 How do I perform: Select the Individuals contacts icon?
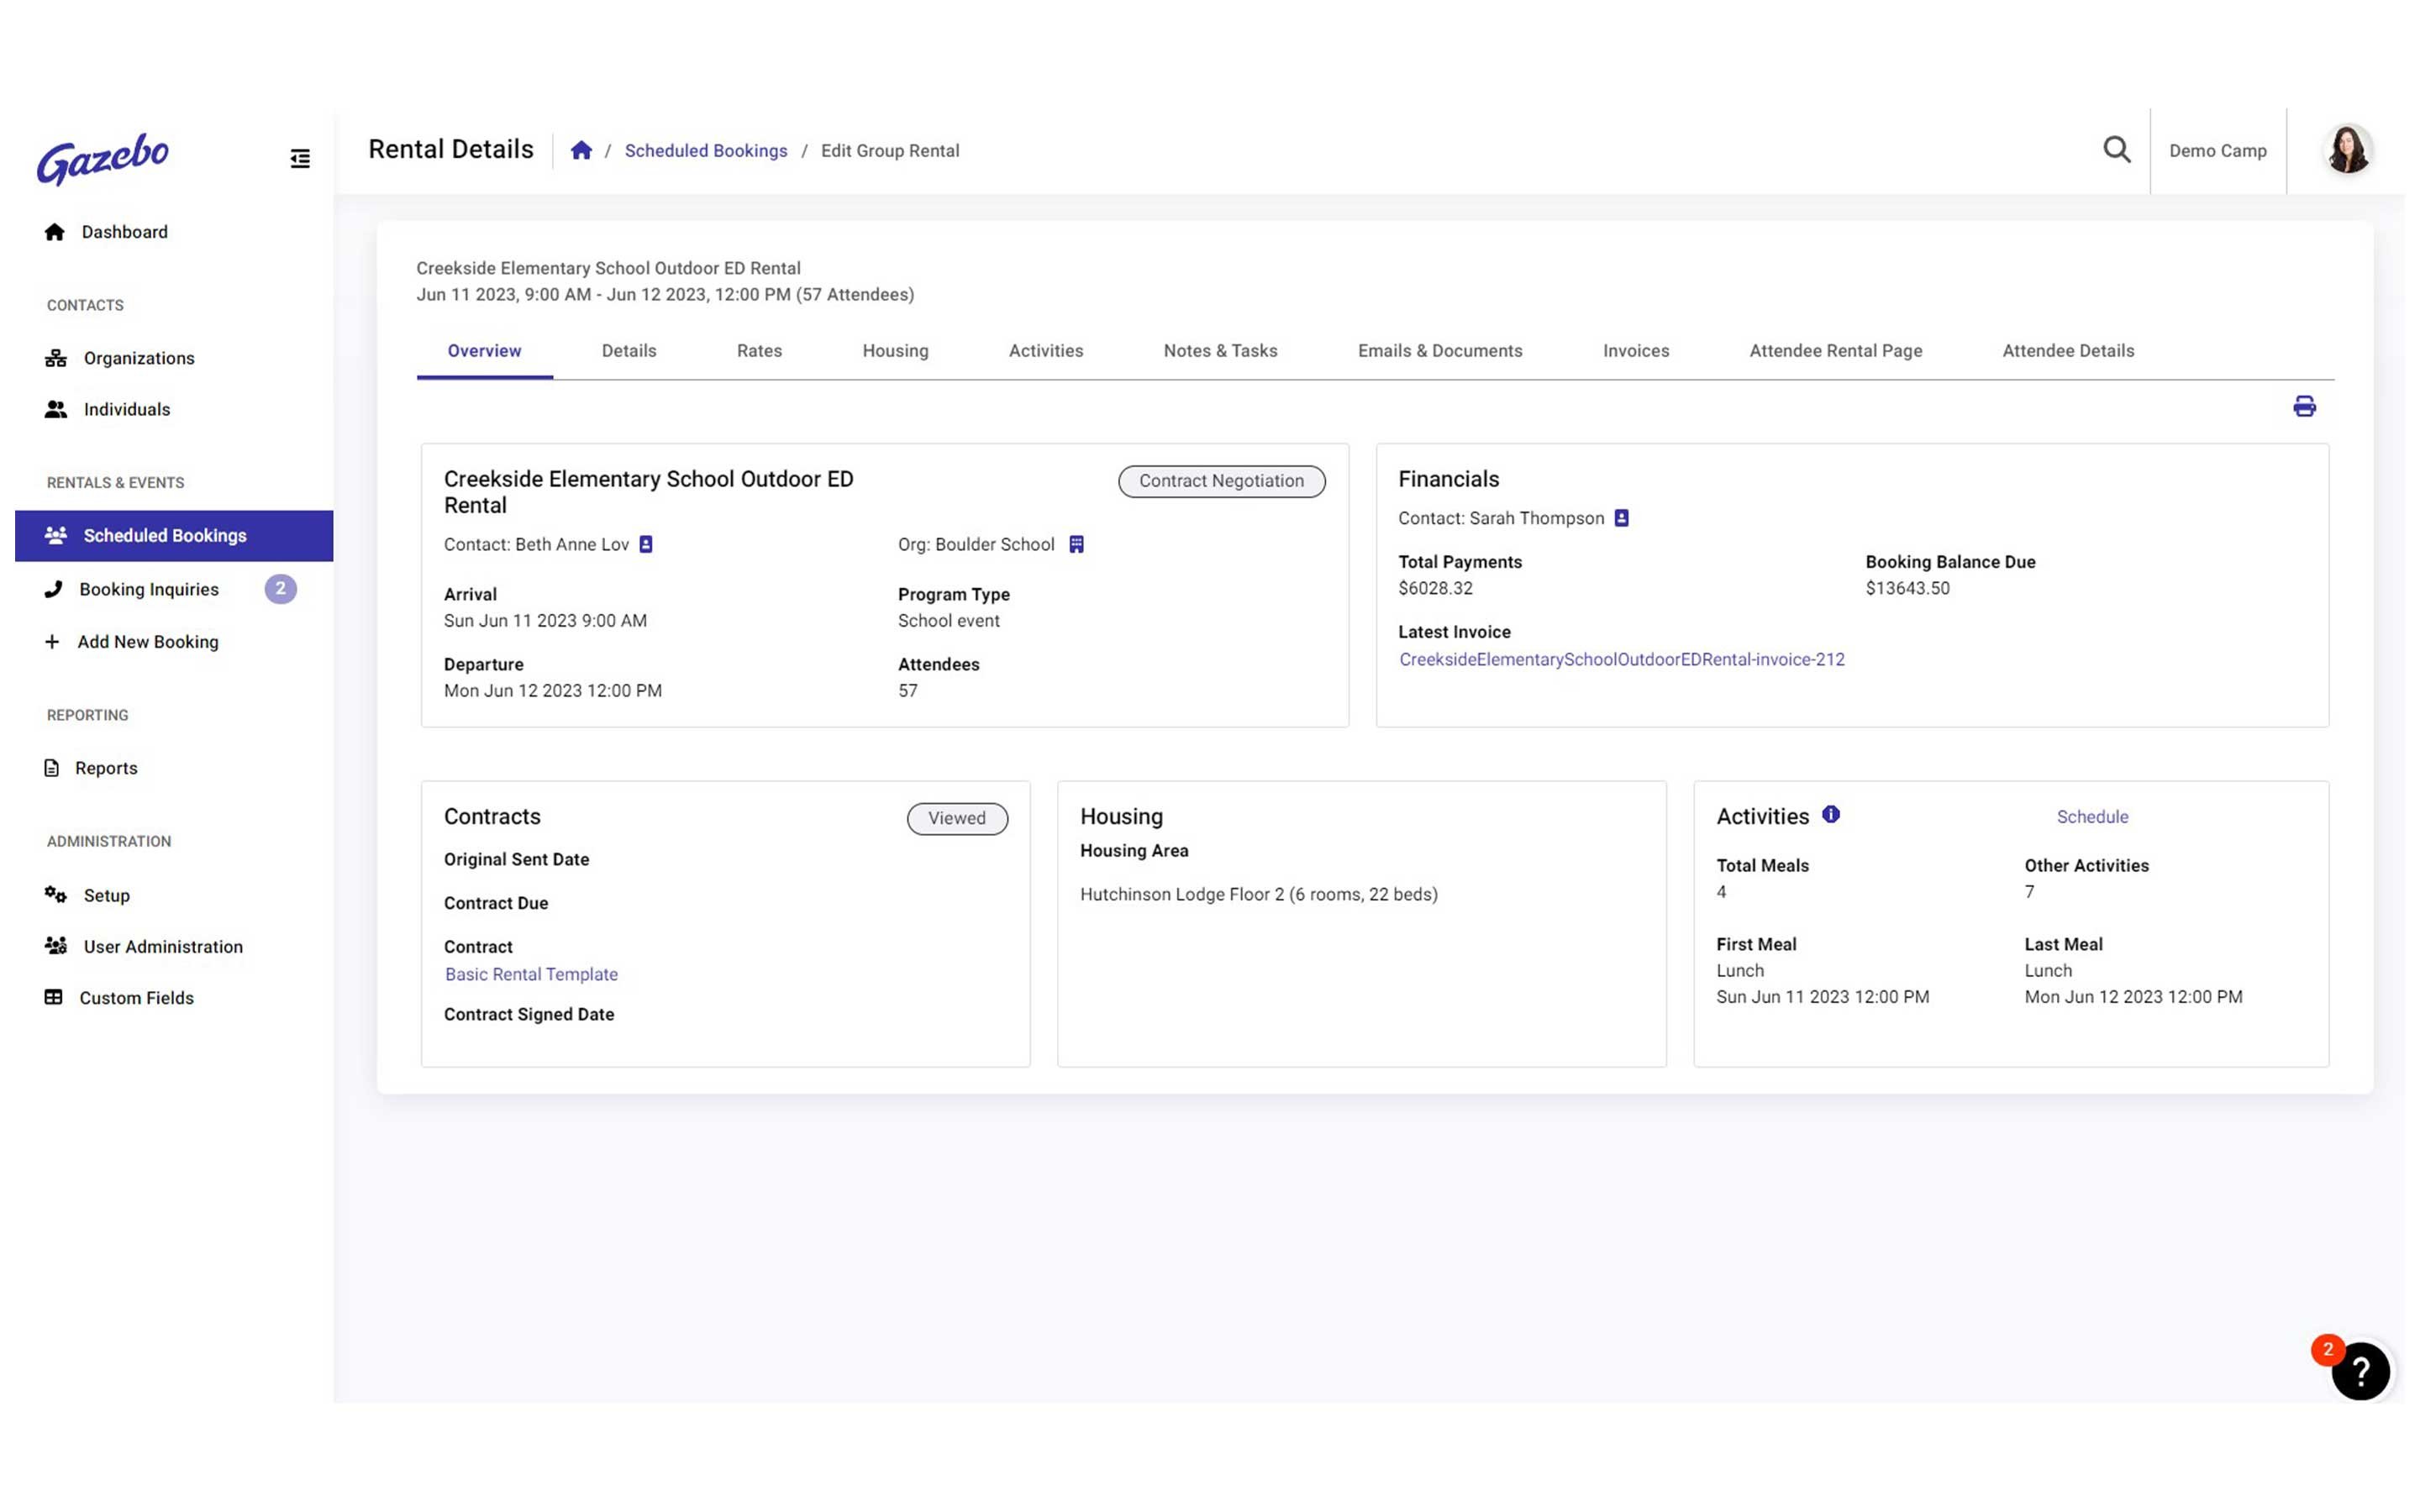tap(55, 409)
